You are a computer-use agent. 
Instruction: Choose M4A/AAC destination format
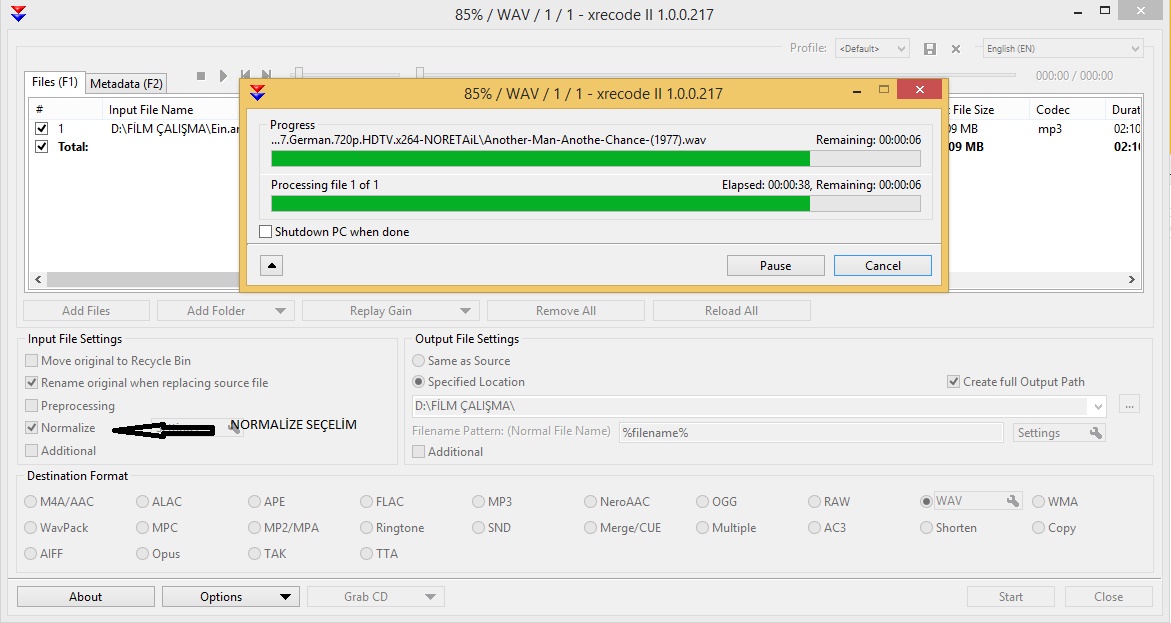(x=31, y=502)
